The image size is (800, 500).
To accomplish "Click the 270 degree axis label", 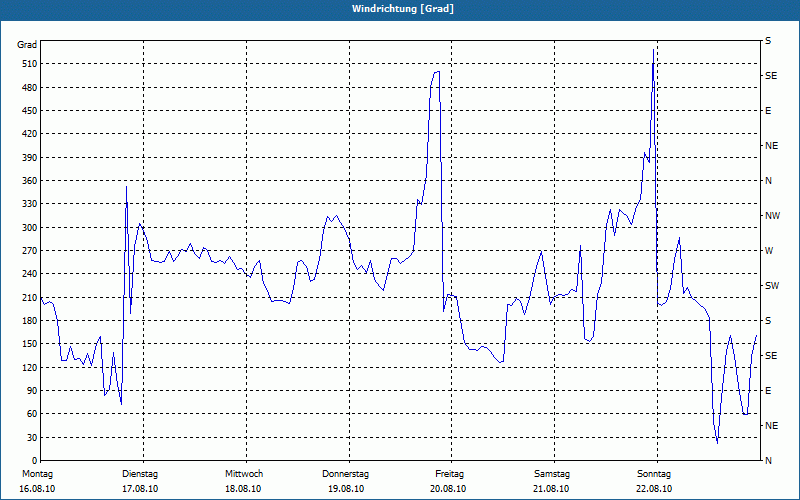I will tap(30, 251).
